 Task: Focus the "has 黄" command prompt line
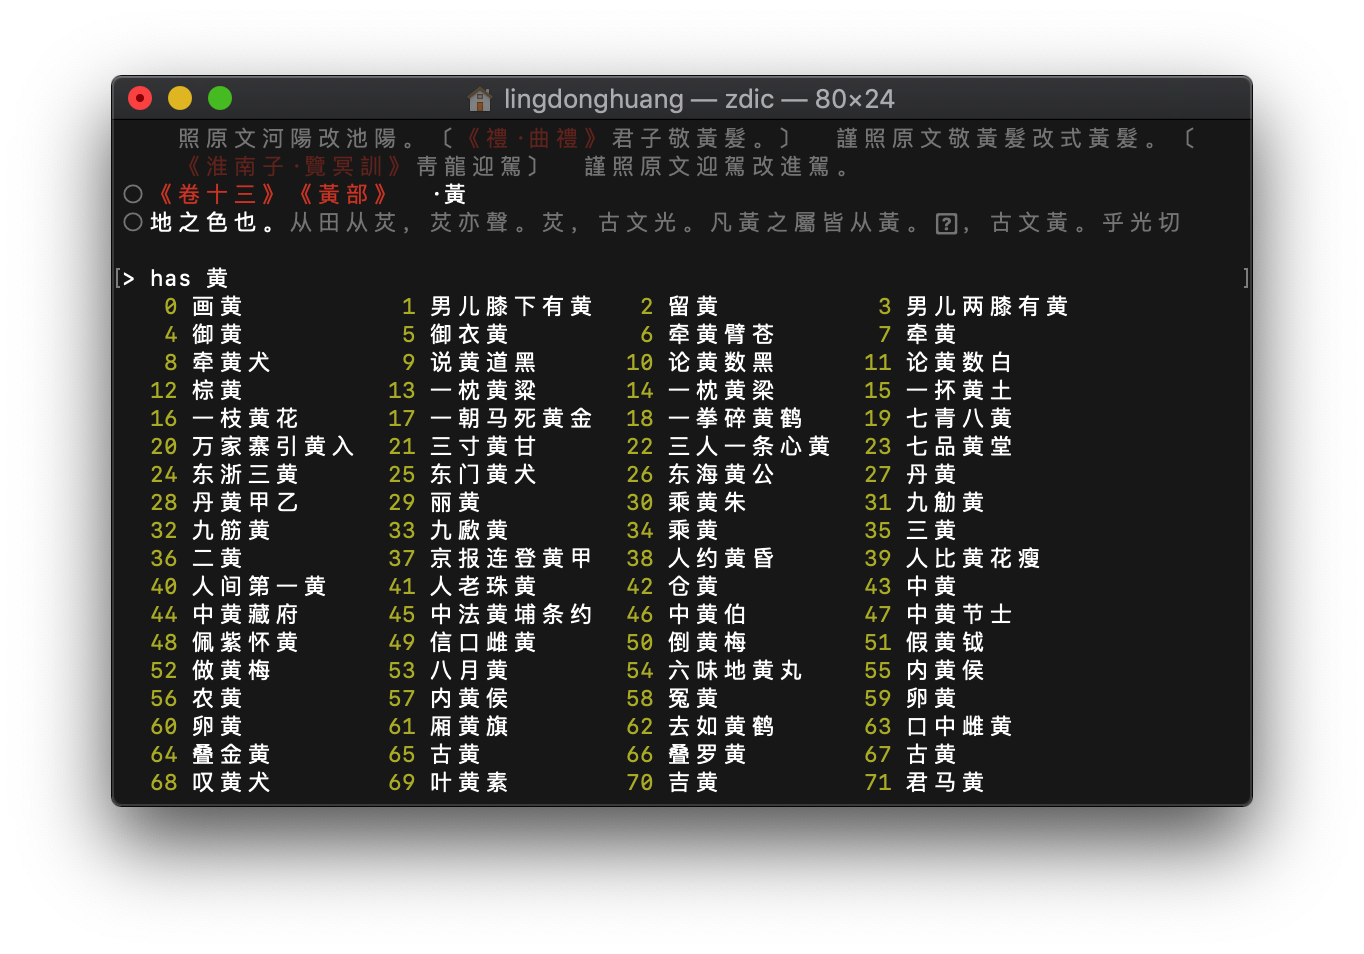(189, 278)
